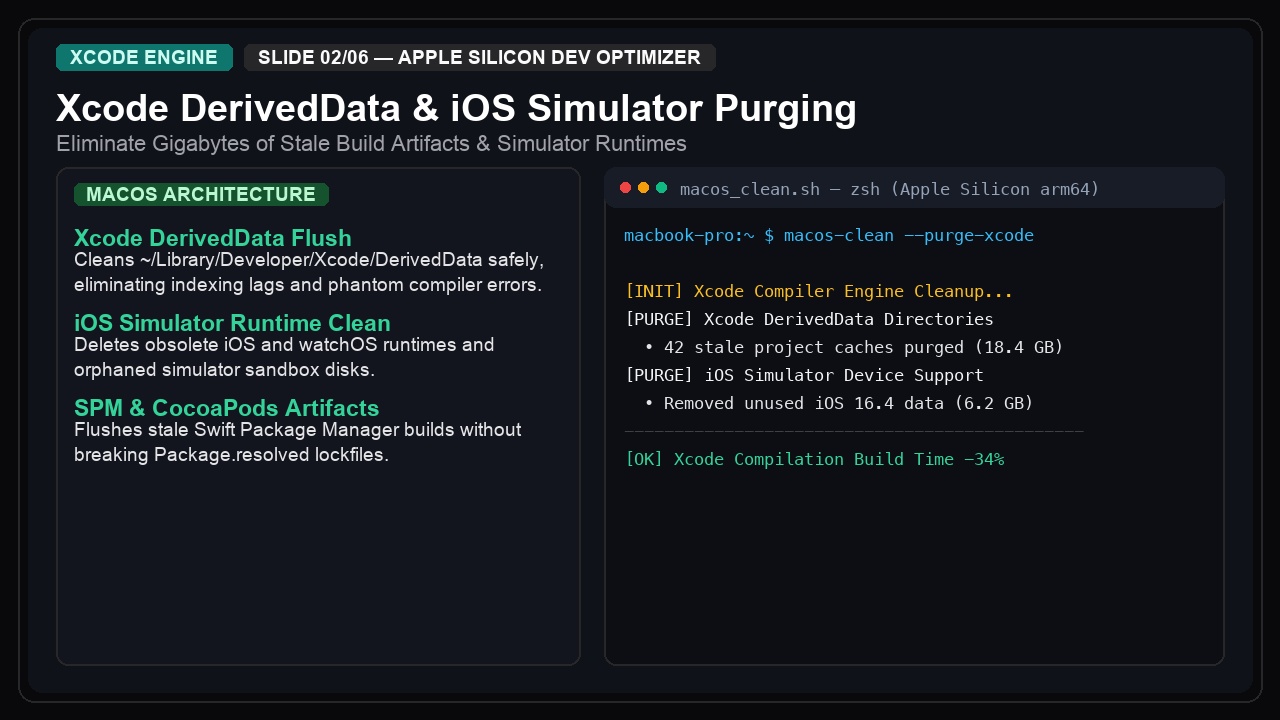1280x720 pixels.
Task: Click the green zoom dot in terminal
Action: point(662,188)
